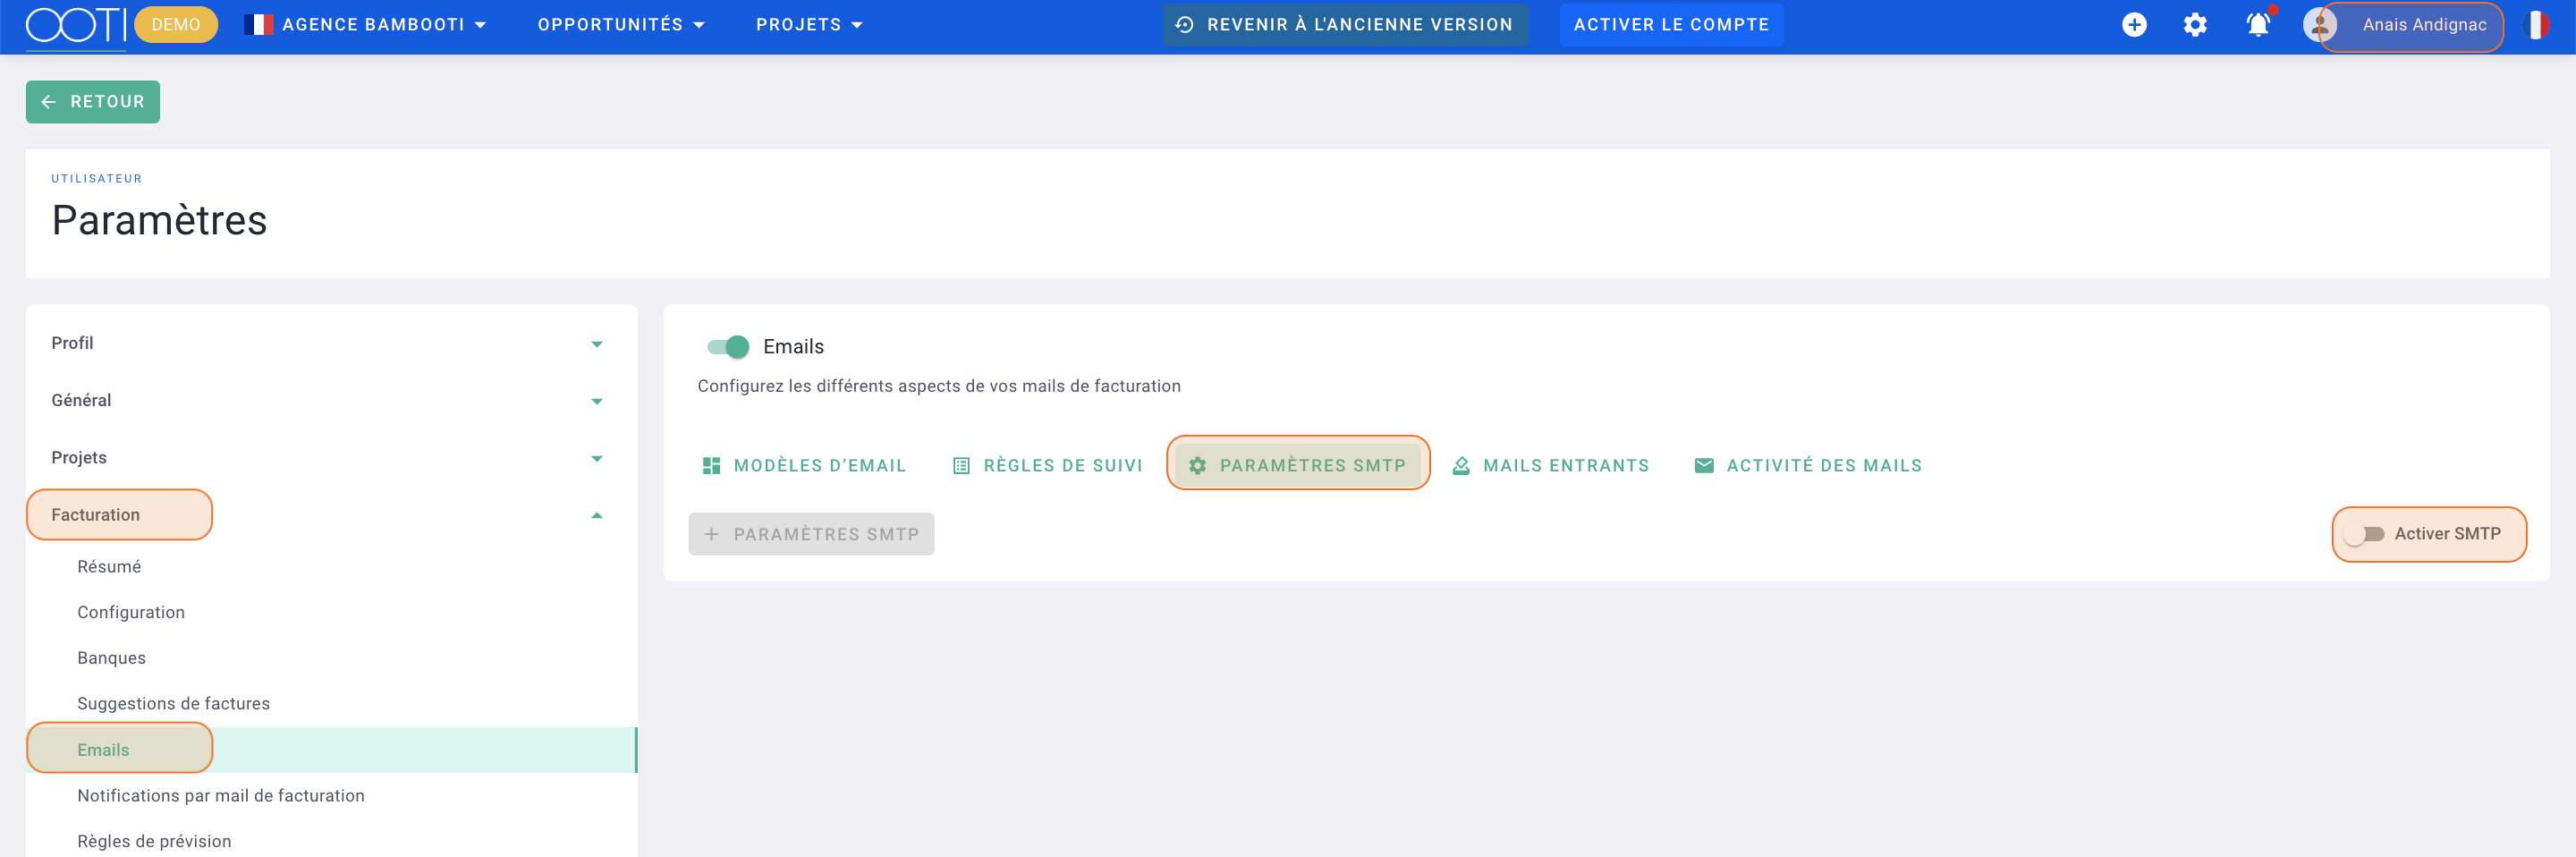Viewport: 2576px width, 857px height.
Task: Click the Utilisateur breadcrumb label
Action: [x=97, y=179]
